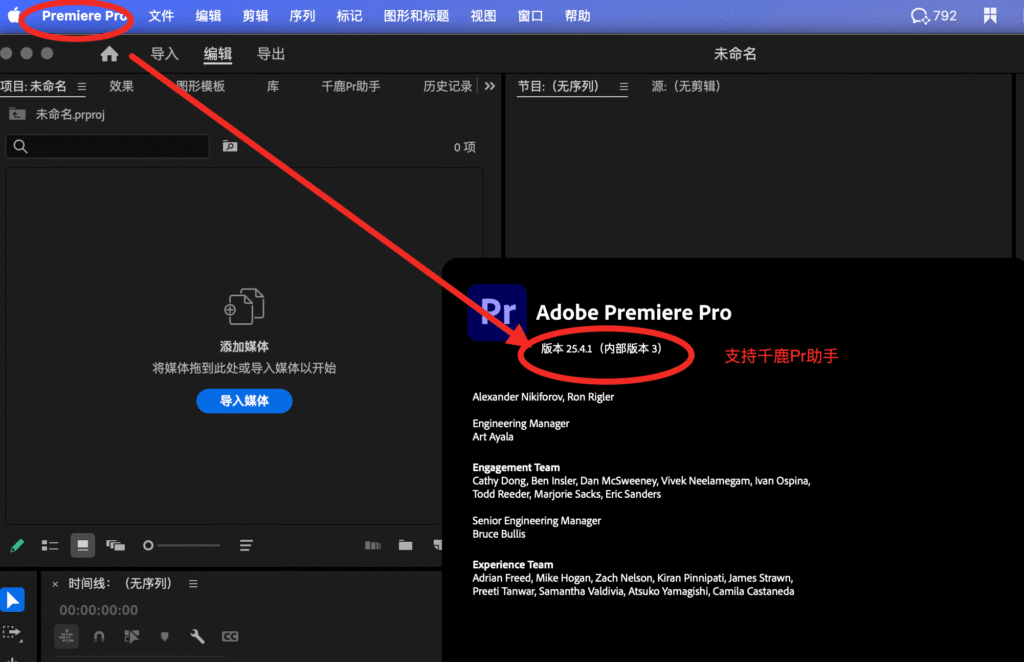The height and width of the screenshot is (662, 1024).
Task: Select the Selection arrow tool
Action: point(12,600)
